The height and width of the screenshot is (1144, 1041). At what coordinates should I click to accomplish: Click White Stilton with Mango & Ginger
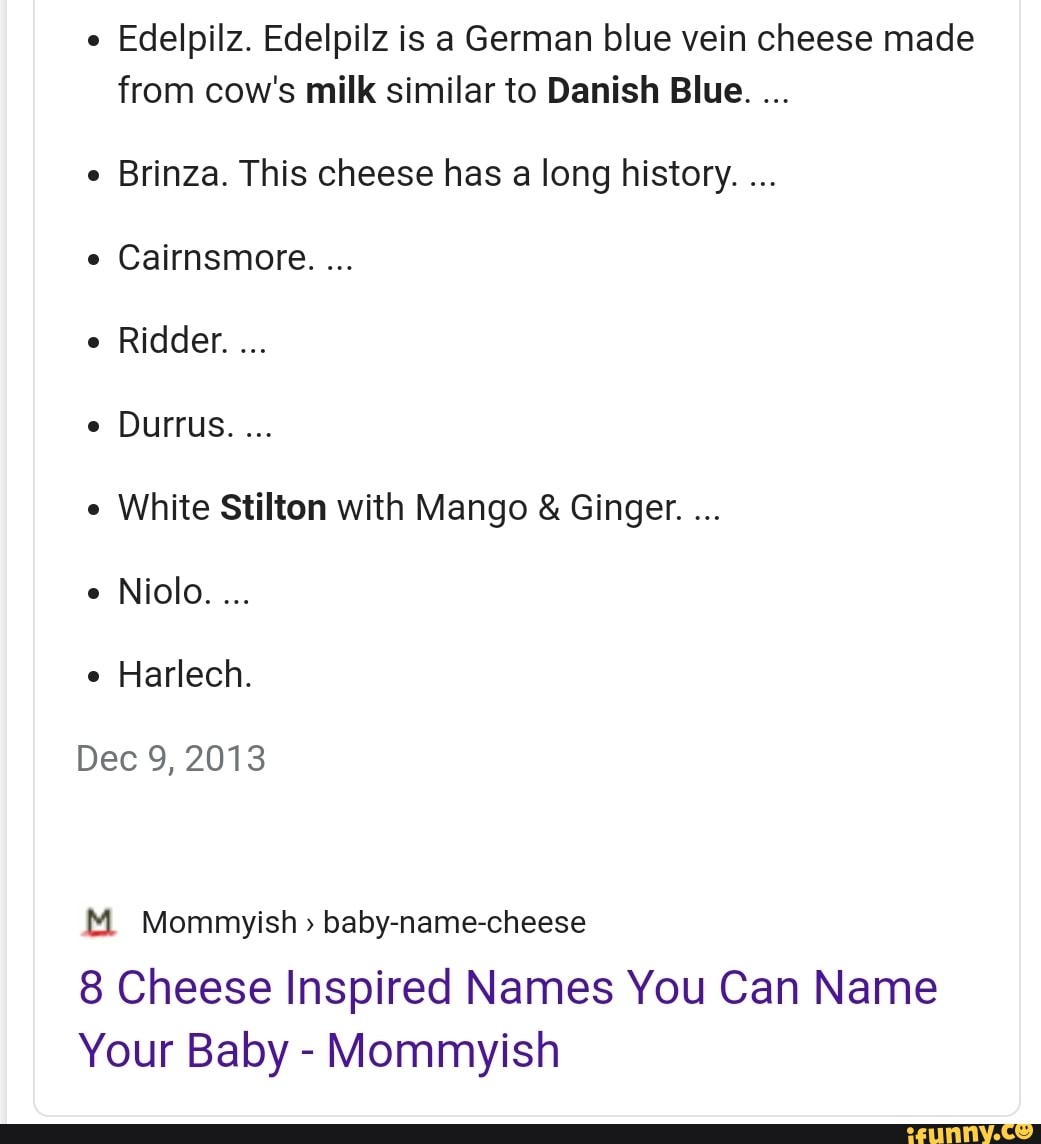click(x=399, y=508)
